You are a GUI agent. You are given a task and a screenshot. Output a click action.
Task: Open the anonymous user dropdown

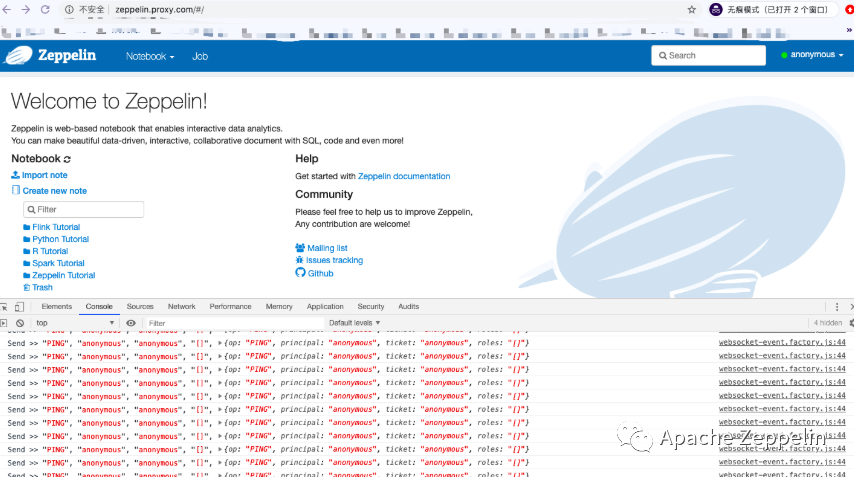point(812,54)
